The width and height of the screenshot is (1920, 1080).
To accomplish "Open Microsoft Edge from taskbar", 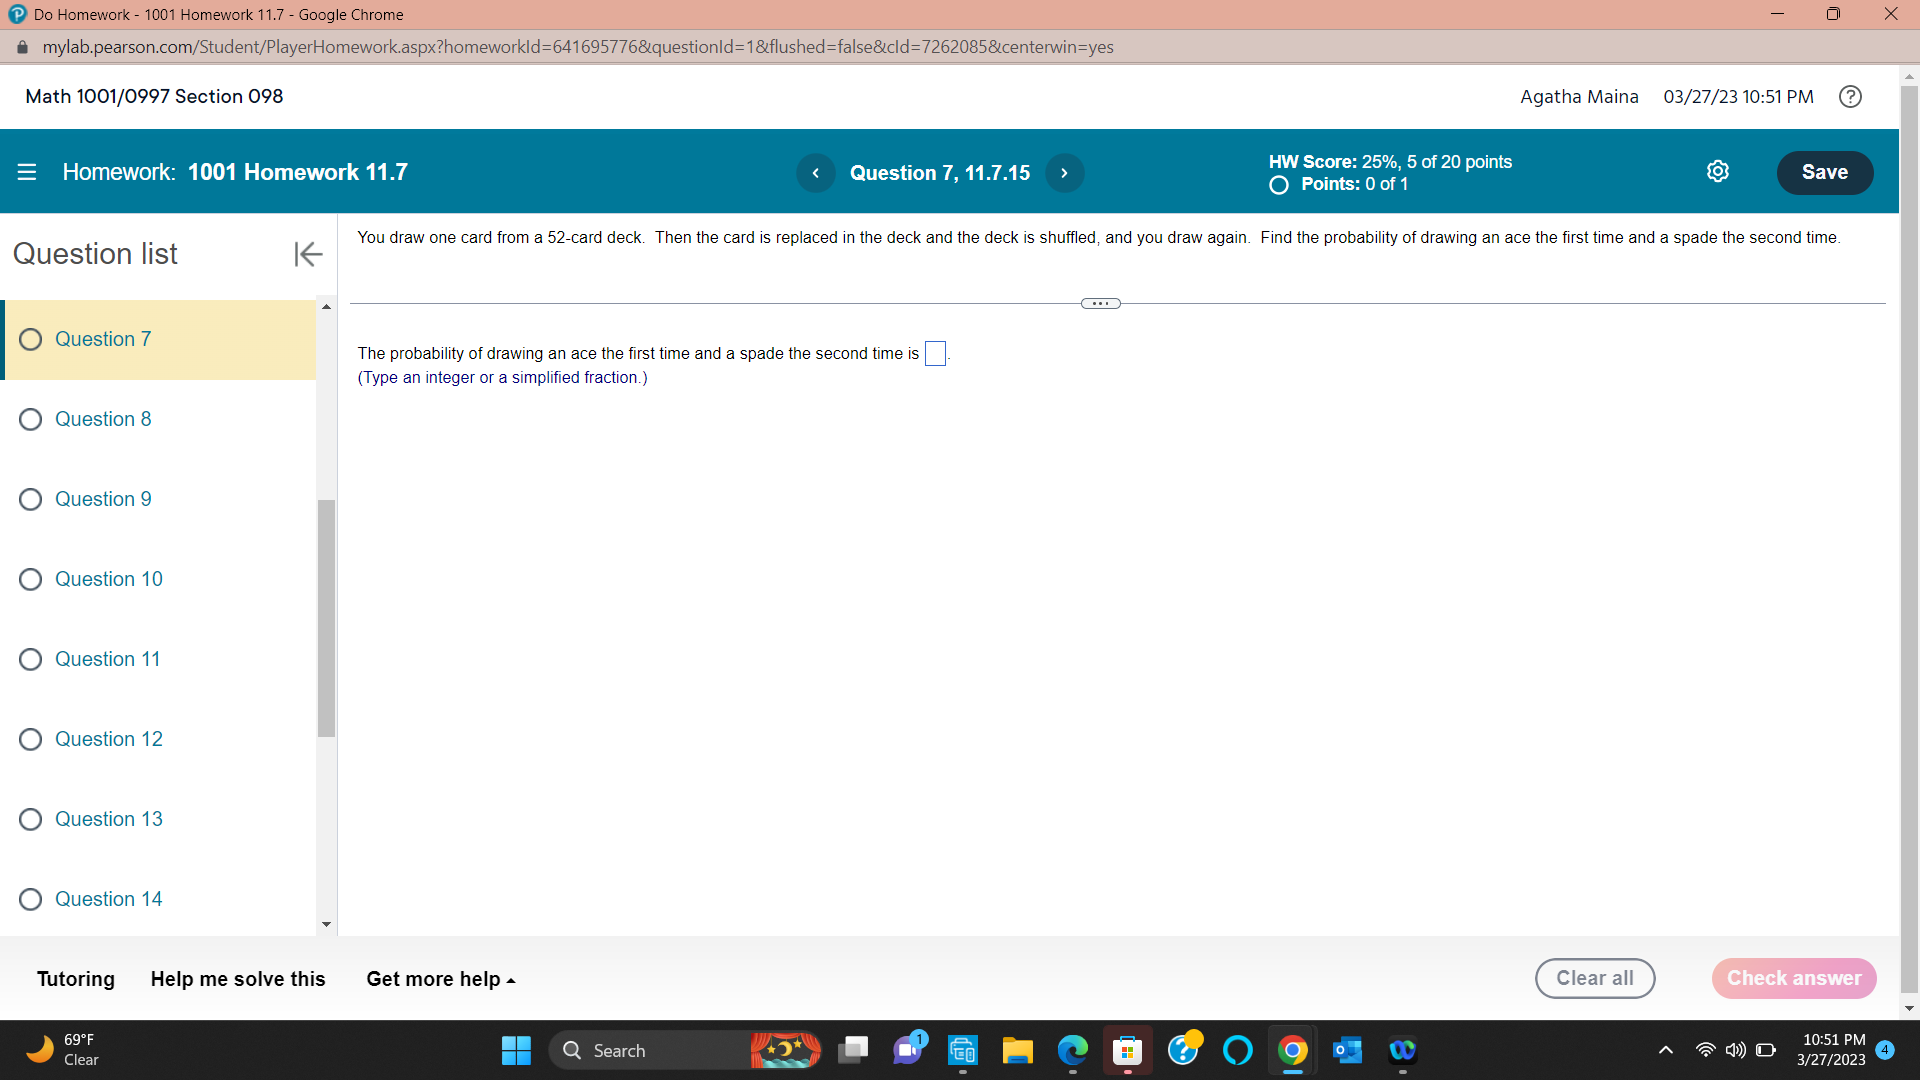I will click(1072, 1050).
